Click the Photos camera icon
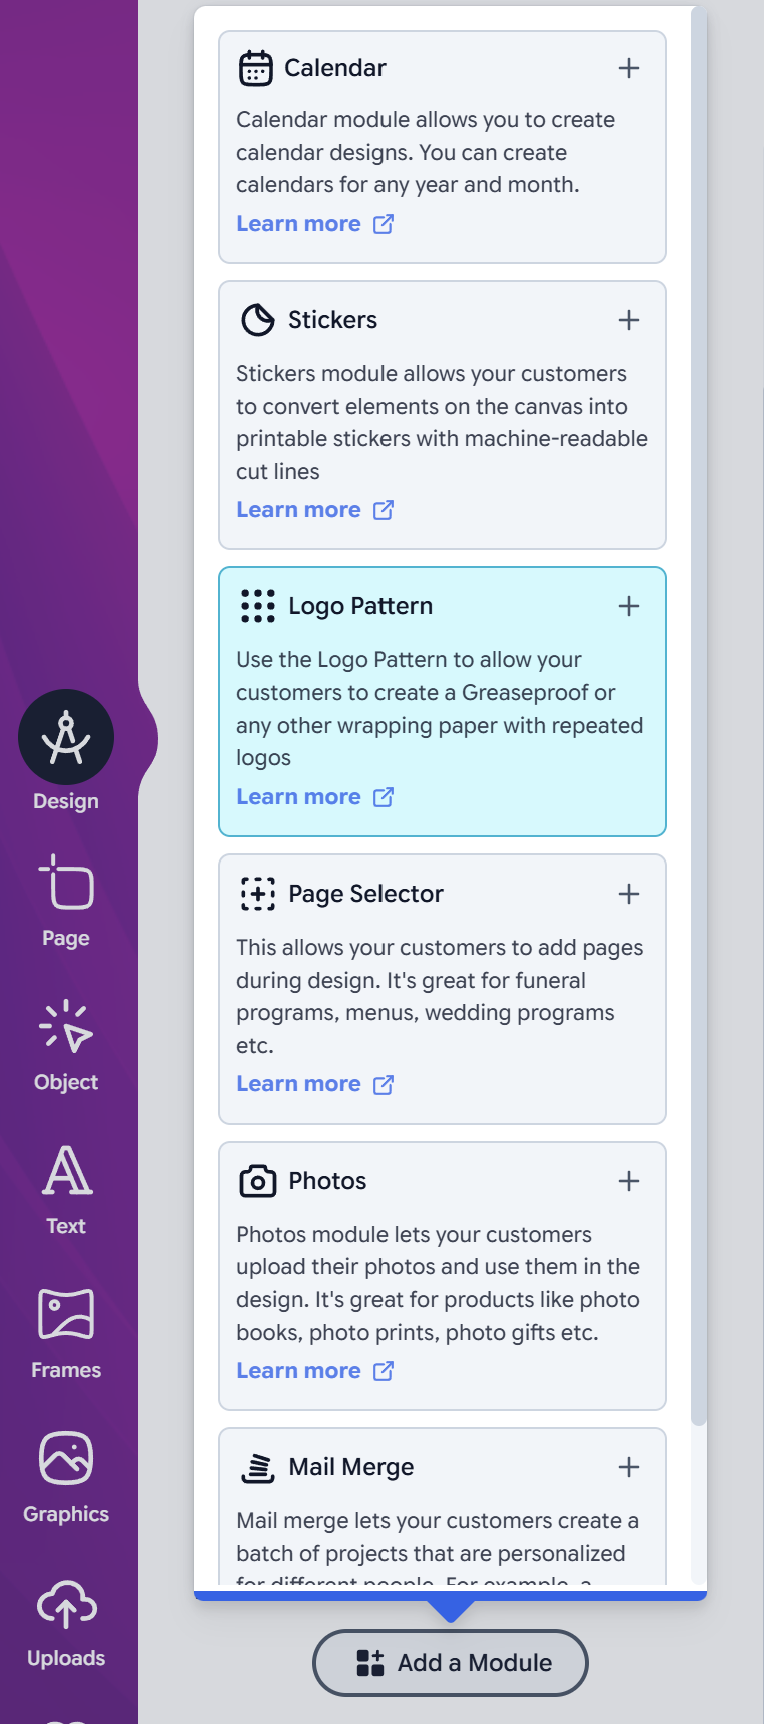Viewport: 764px width, 1724px height. (257, 1181)
